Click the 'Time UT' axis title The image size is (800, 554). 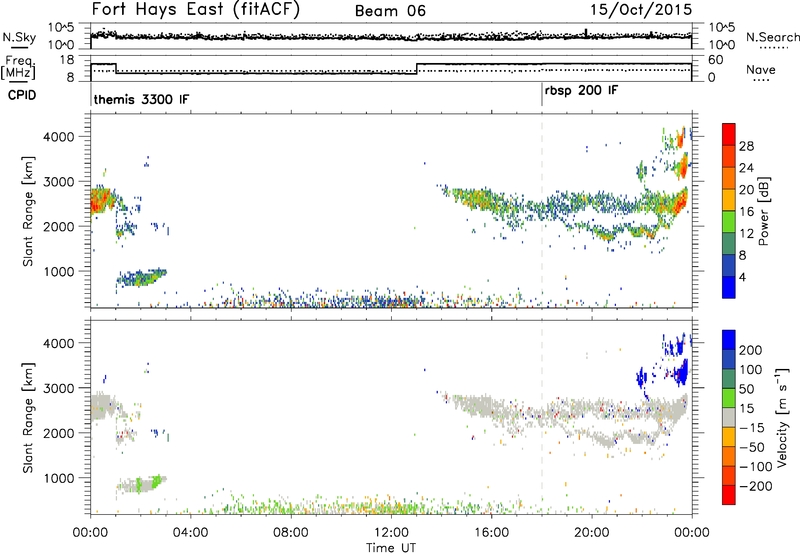pyautogui.click(x=391, y=548)
